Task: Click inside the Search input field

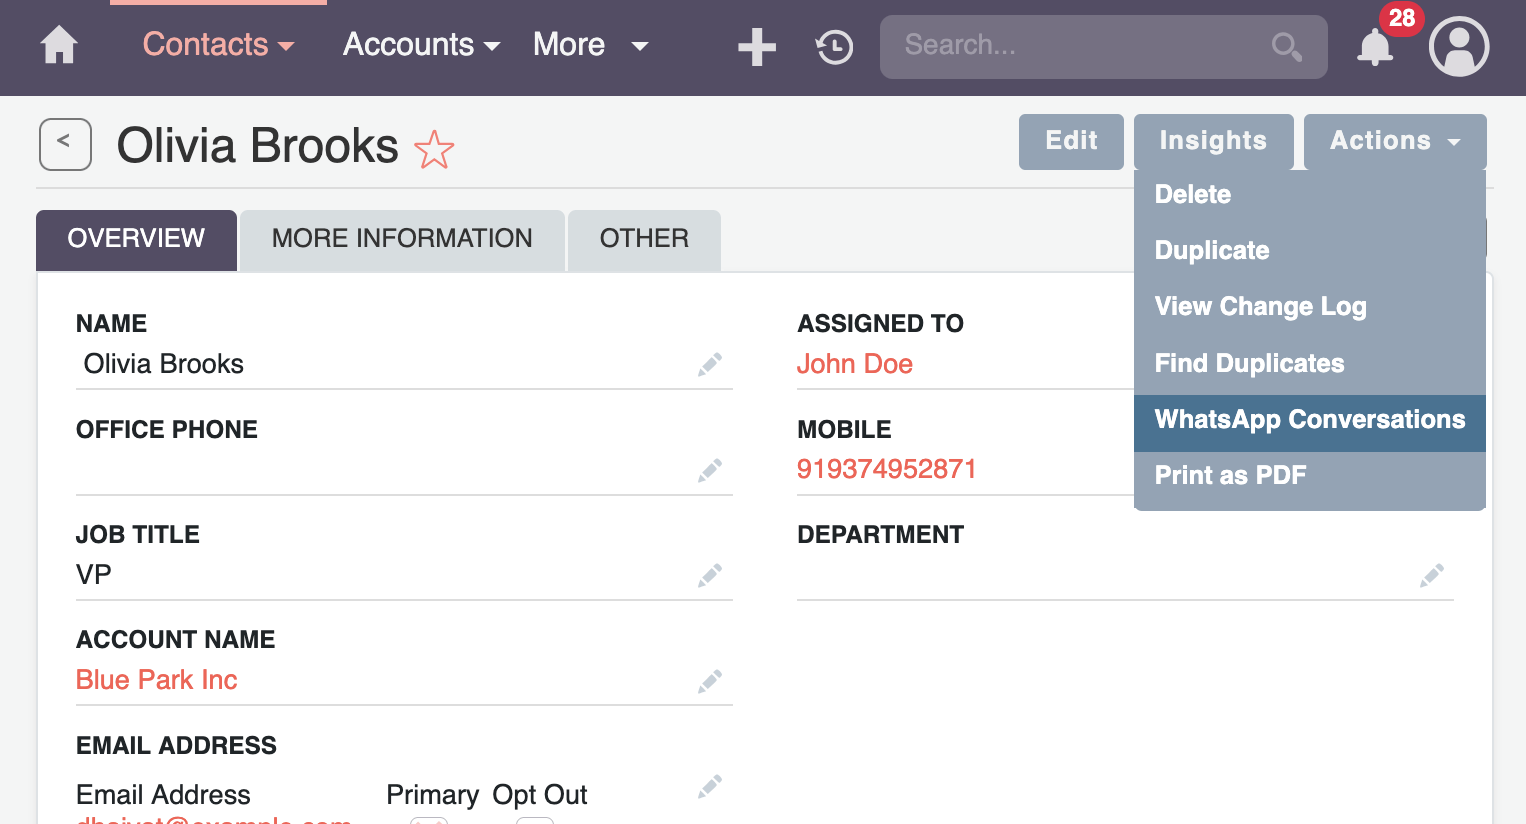Action: [1050, 46]
